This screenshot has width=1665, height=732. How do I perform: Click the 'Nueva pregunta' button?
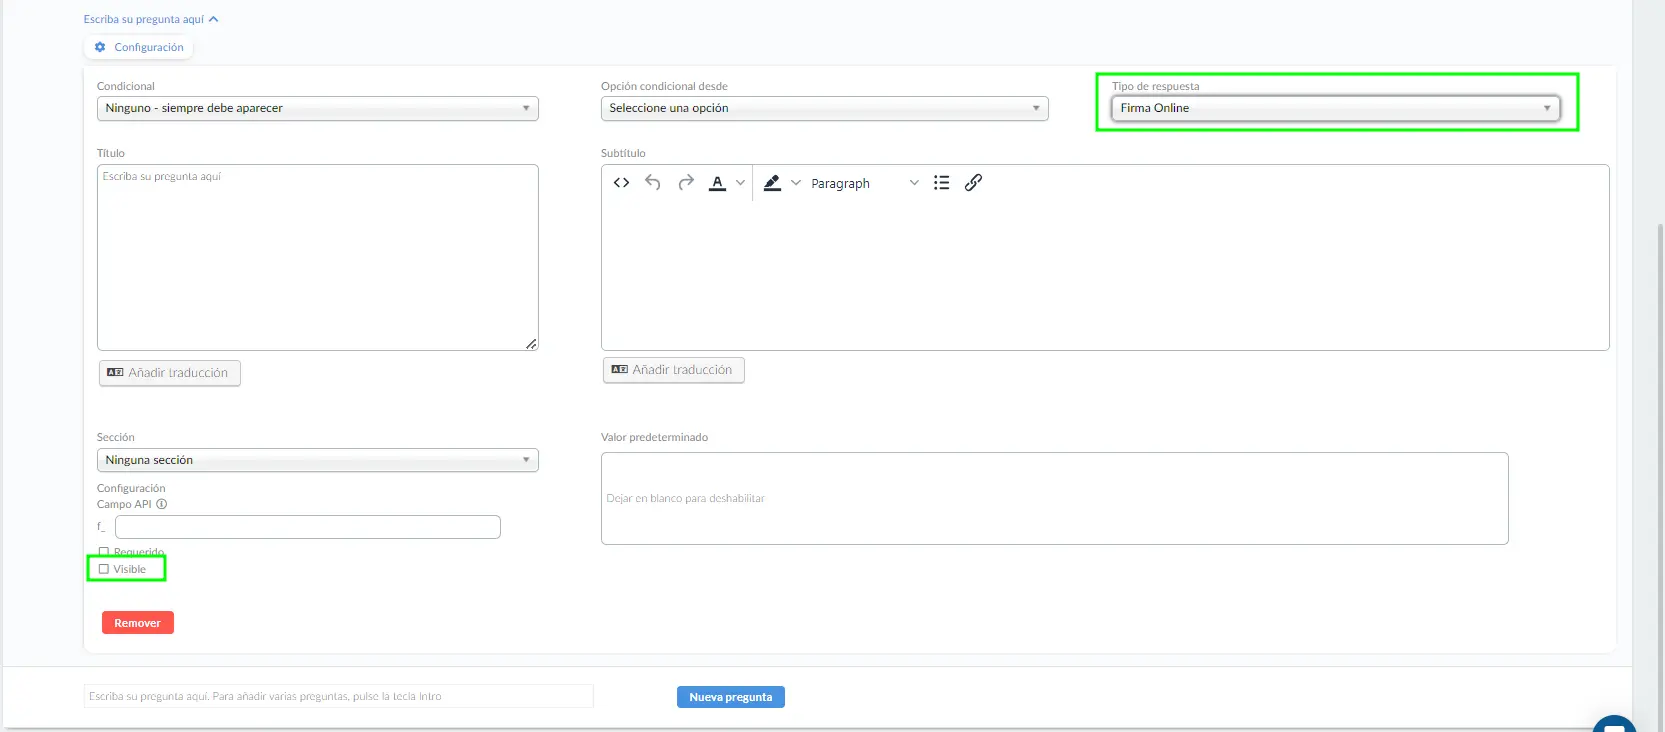[x=731, y=697]
